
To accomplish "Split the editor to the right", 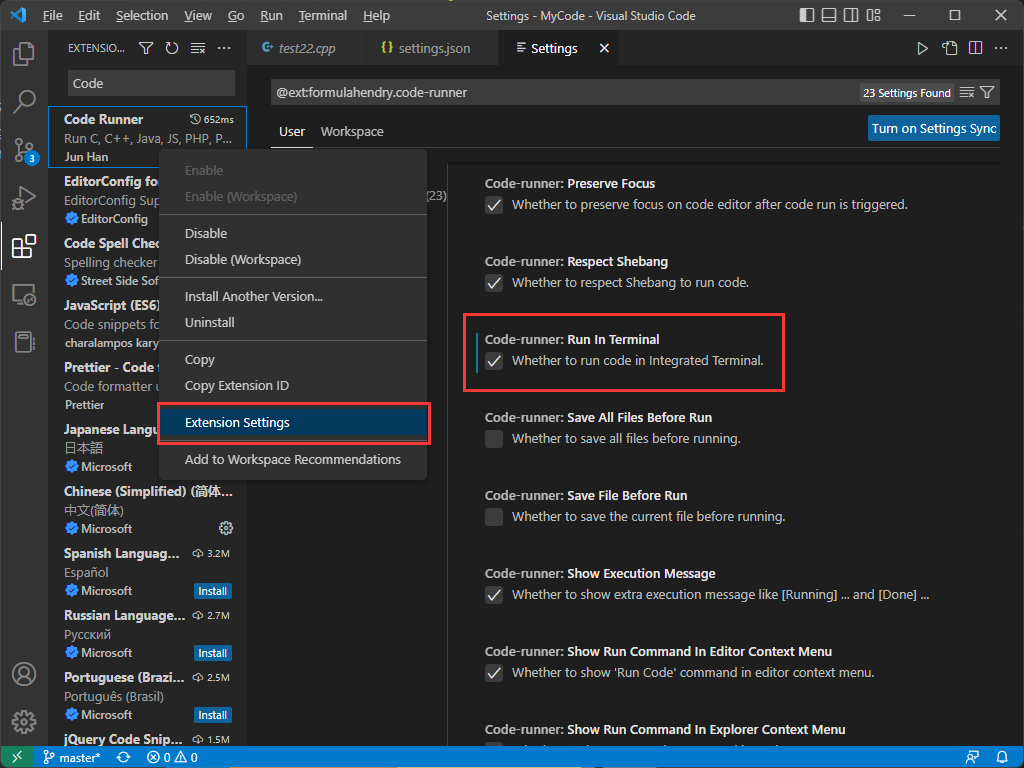I will 976,48.
